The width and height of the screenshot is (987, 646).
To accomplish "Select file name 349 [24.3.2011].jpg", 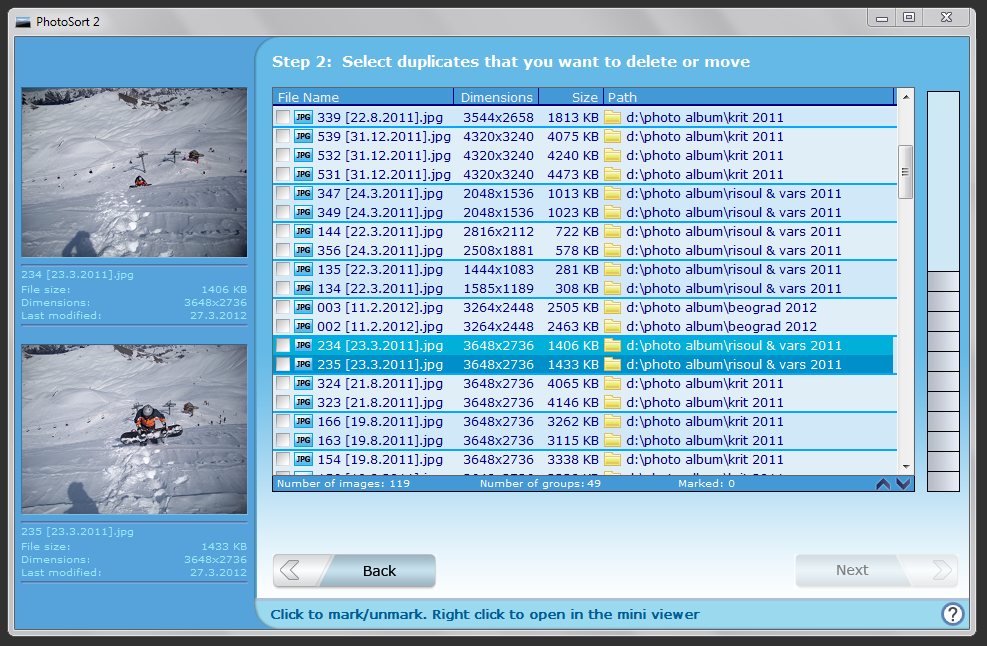I will (x=380, y=212).
